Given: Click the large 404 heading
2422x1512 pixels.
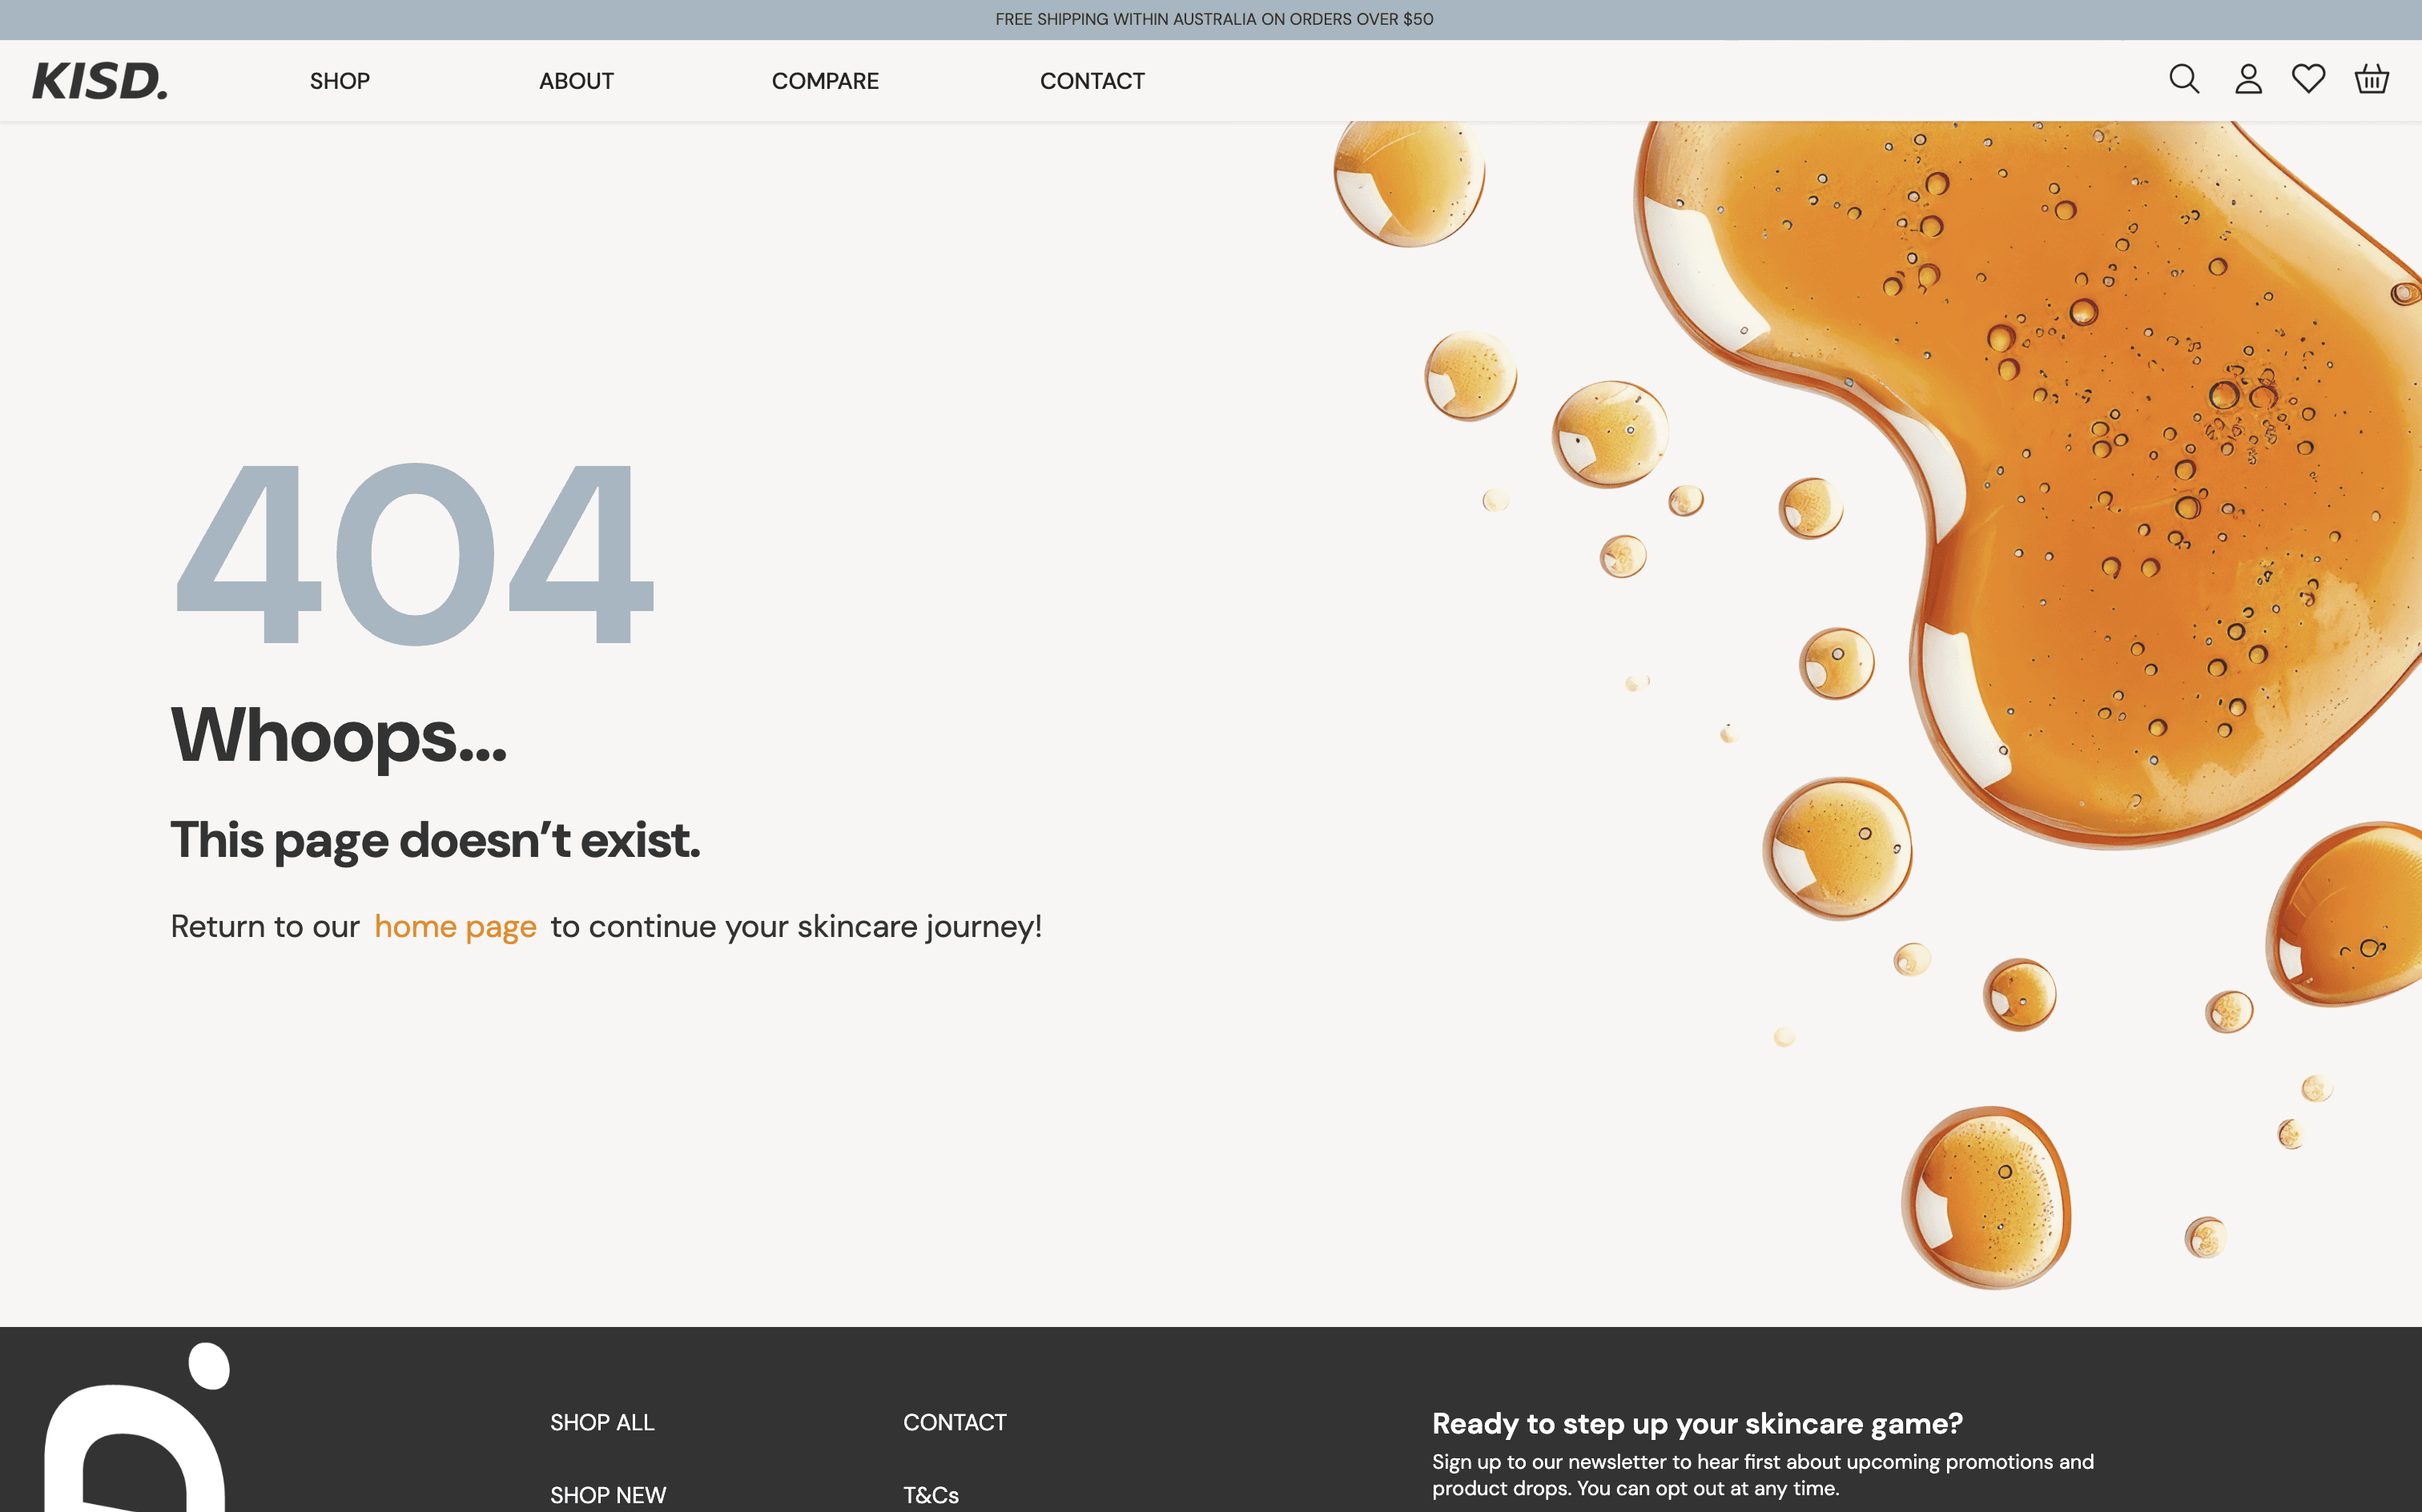Looking at the screenshot, I should pyautogui.click(x=414, y=552).
